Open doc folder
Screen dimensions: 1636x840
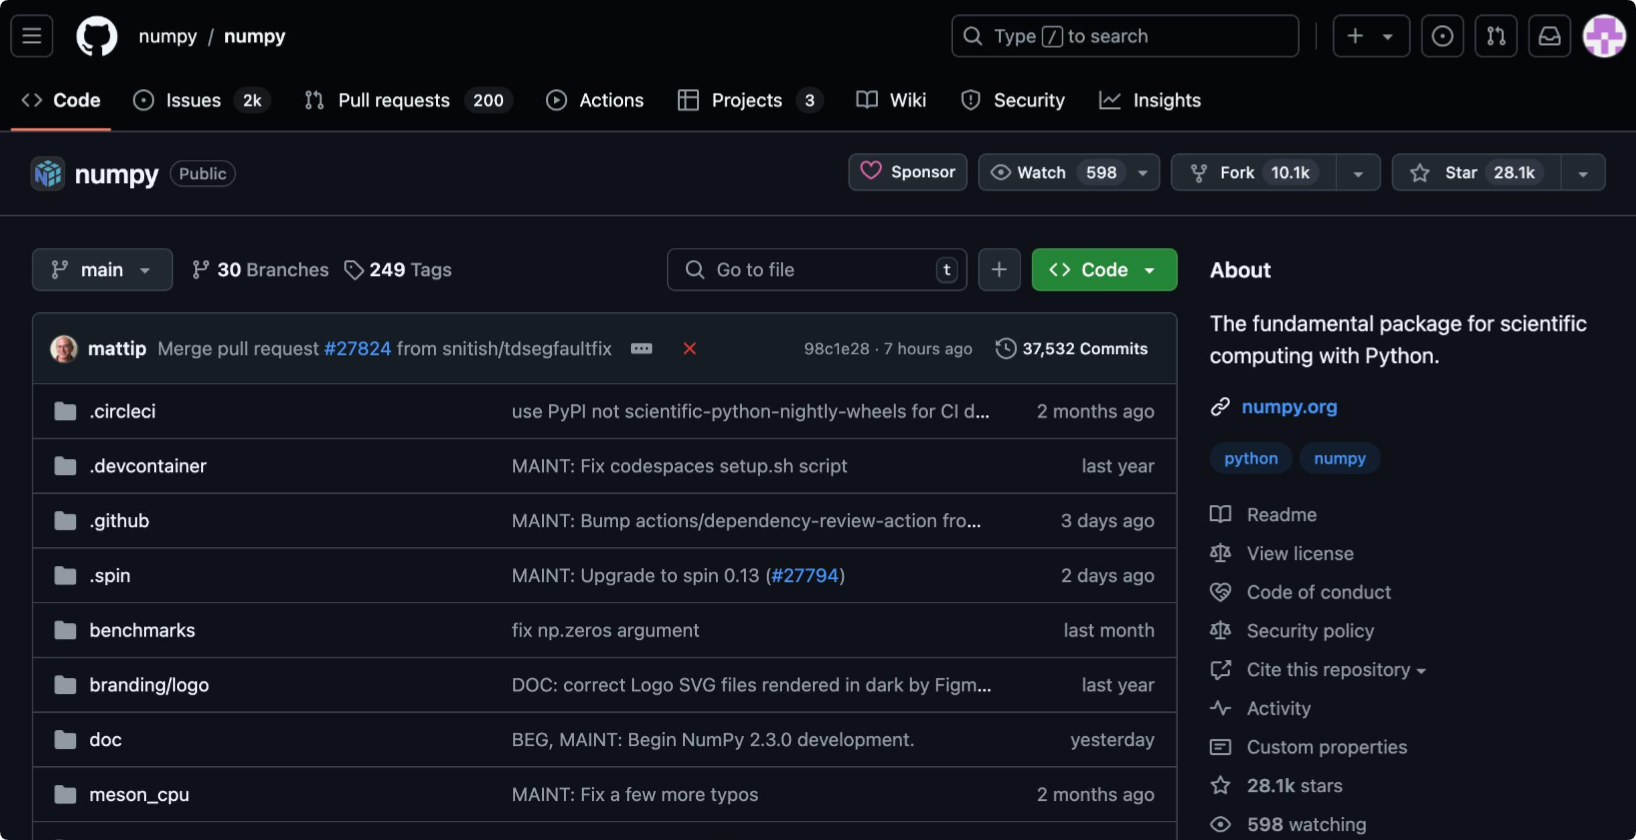click(105, 740)
